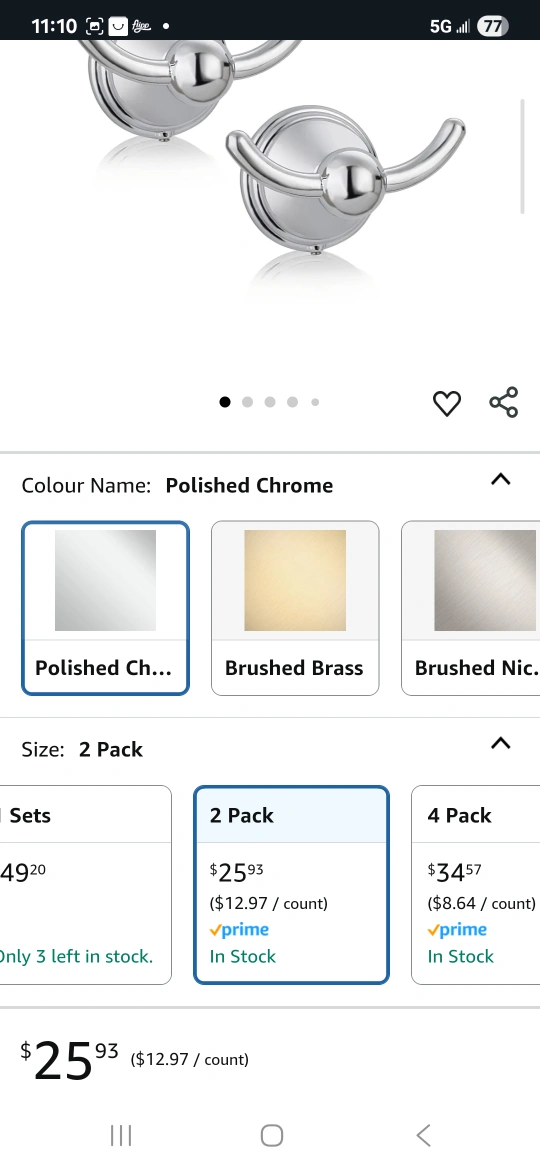540x1170 pixels.
Task: Select the 4 Pack size option
Action: [476, 885]
